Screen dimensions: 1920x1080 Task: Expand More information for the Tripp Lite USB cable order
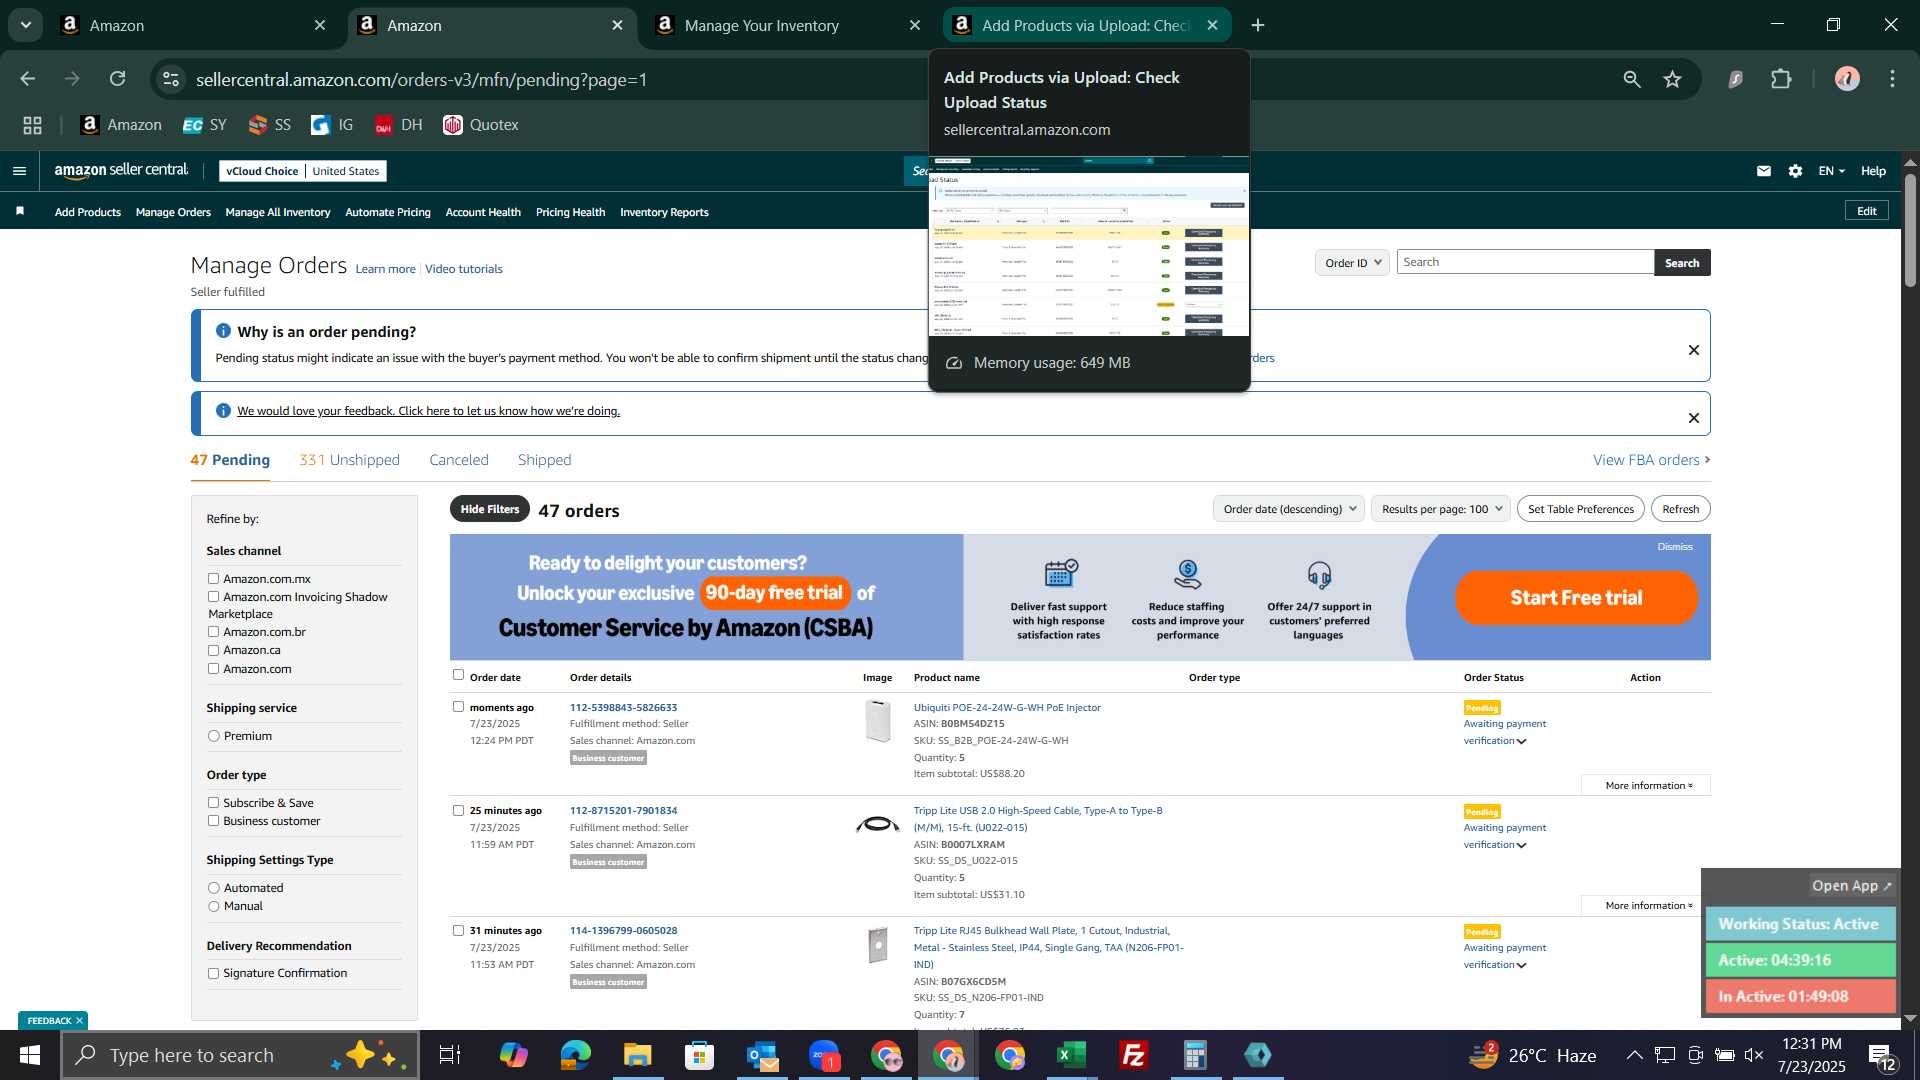tap(1648, 905)
